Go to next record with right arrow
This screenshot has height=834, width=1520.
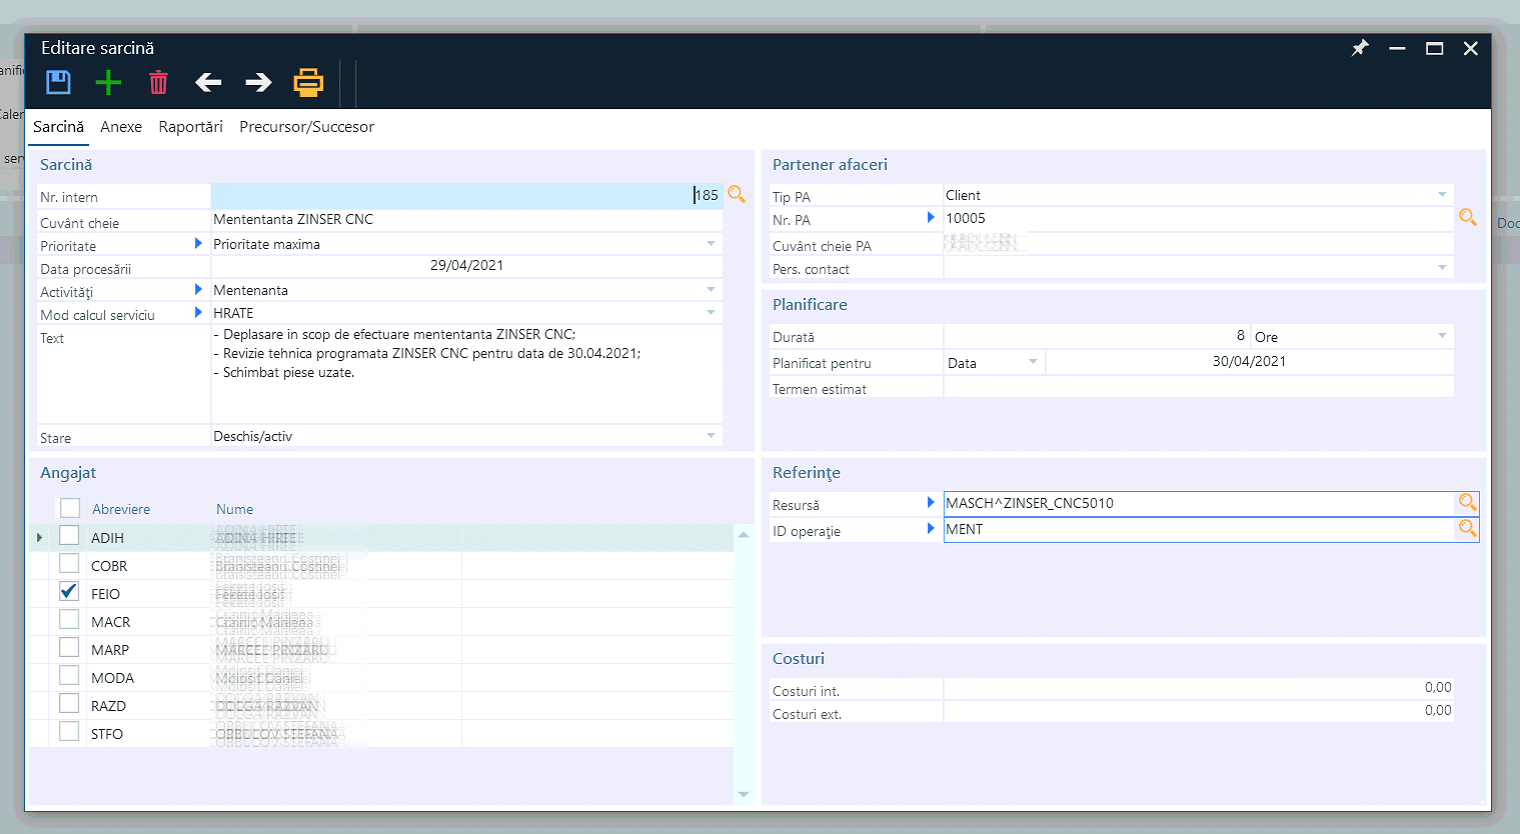[x=259, y=82]
